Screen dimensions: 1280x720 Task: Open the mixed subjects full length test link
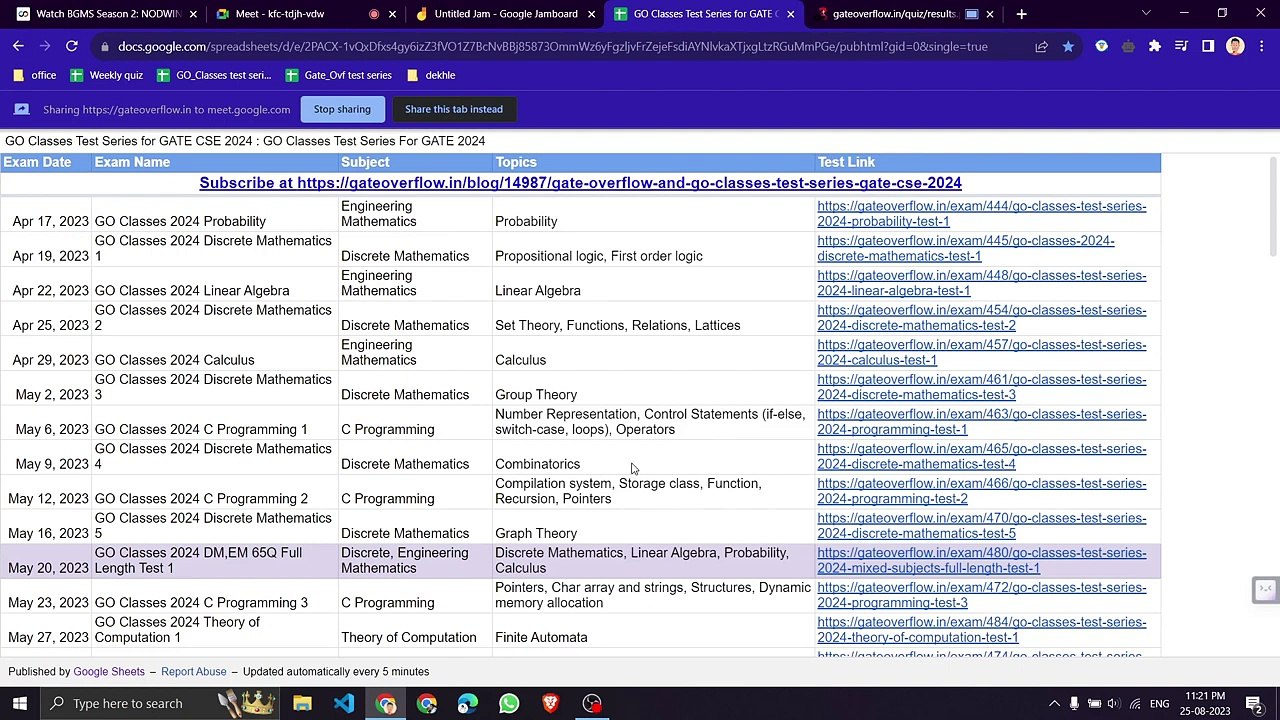tap(982, 560)
